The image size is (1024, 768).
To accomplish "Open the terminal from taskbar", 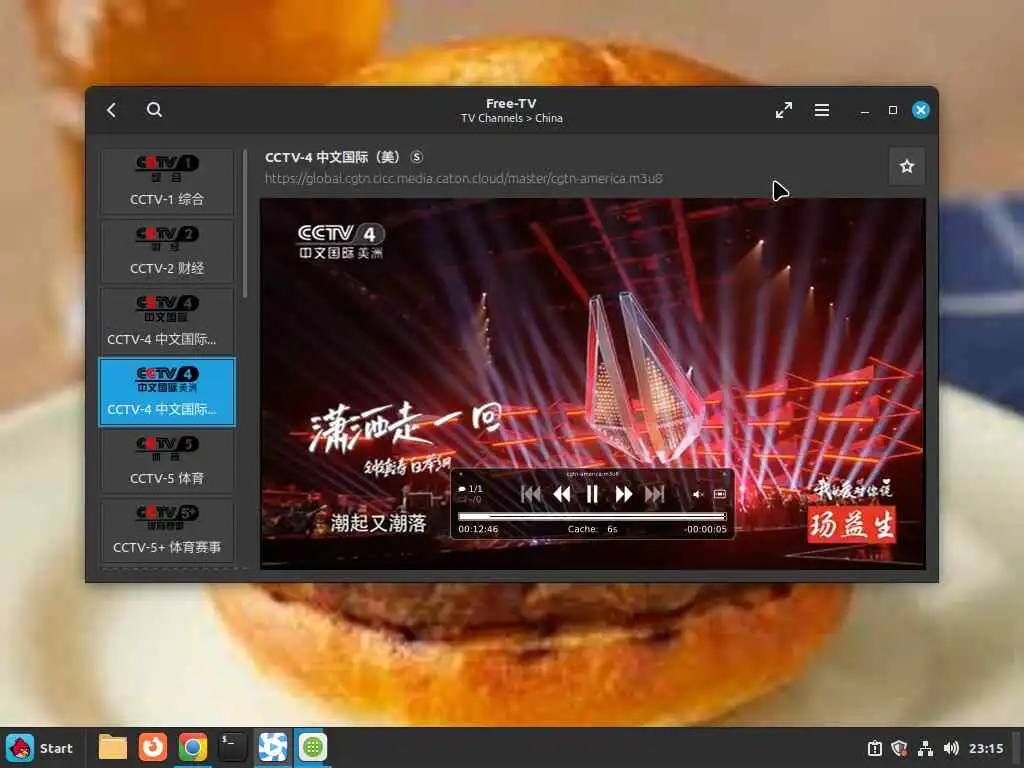I will (232, 748).
